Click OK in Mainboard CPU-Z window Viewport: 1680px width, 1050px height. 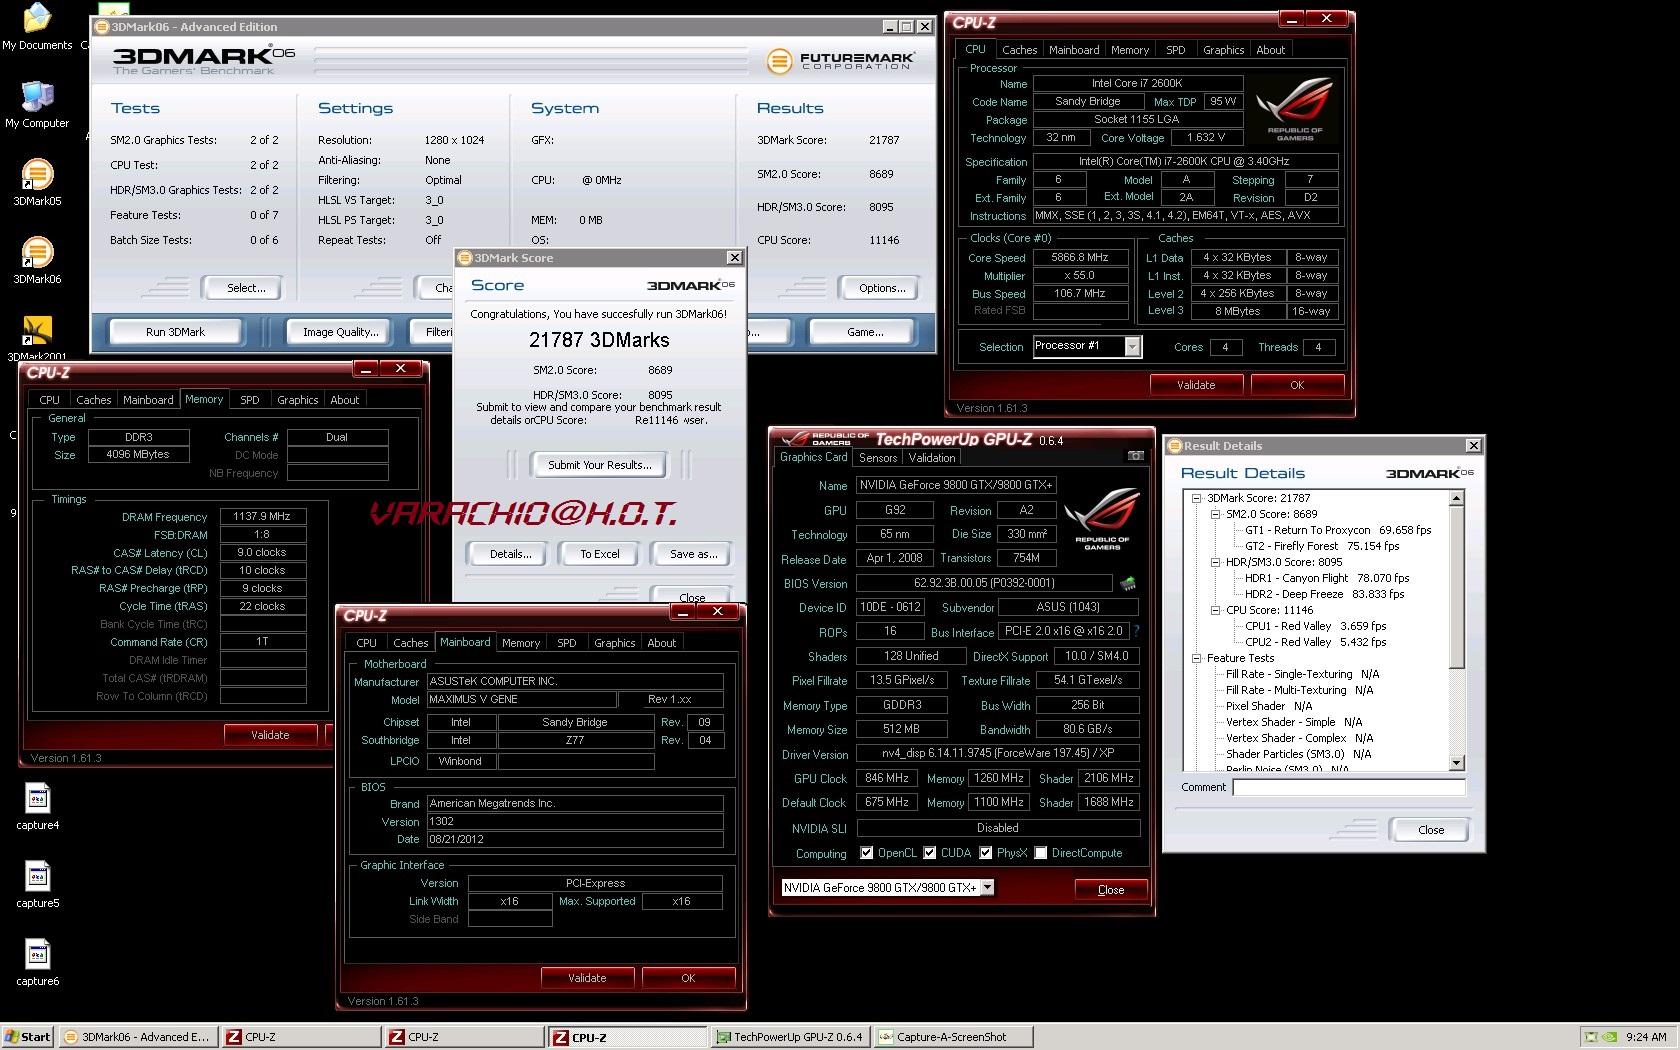[688, 978]
